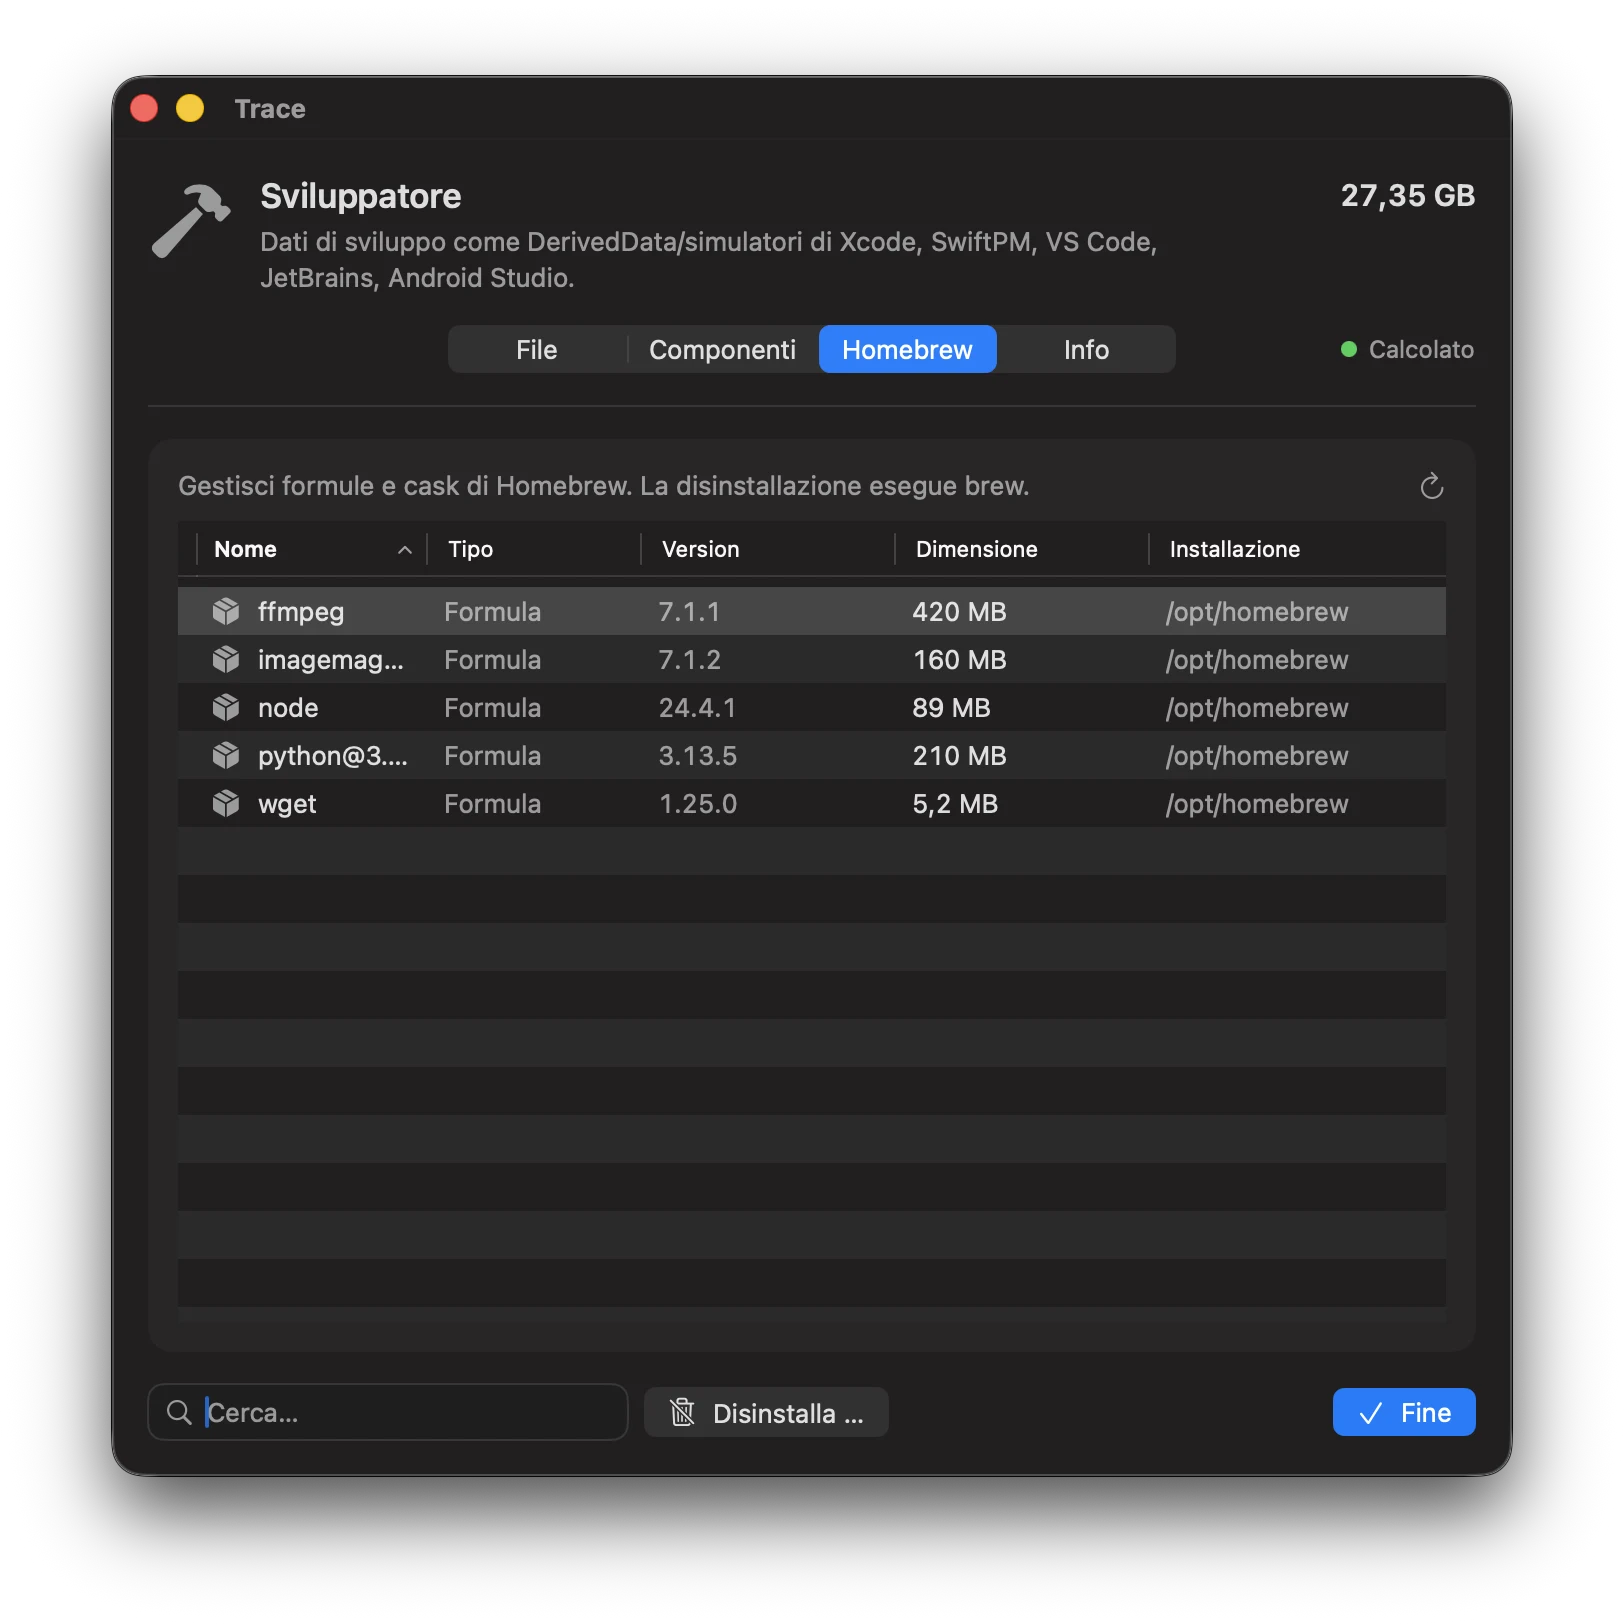Select the wget row name
This screenshot has height=1624, width=1624.
287,804
